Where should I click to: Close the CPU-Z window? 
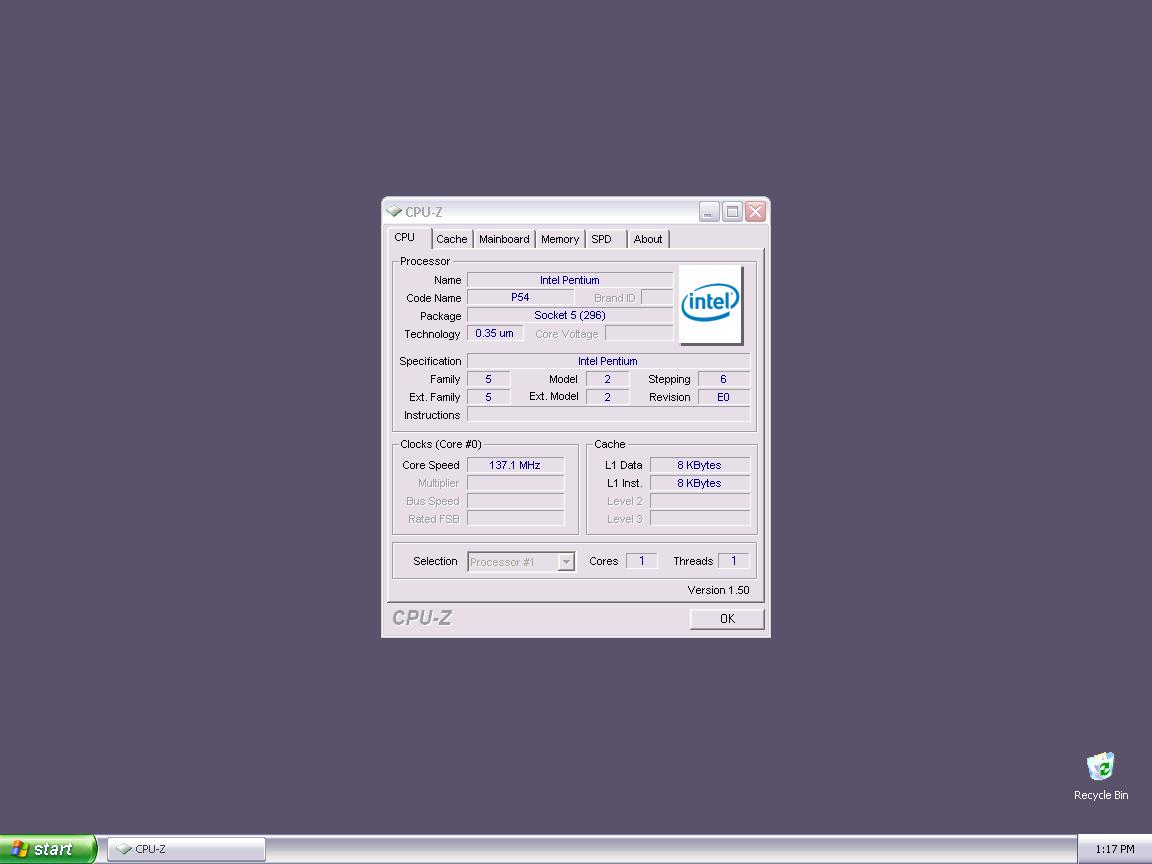(755, 212)
